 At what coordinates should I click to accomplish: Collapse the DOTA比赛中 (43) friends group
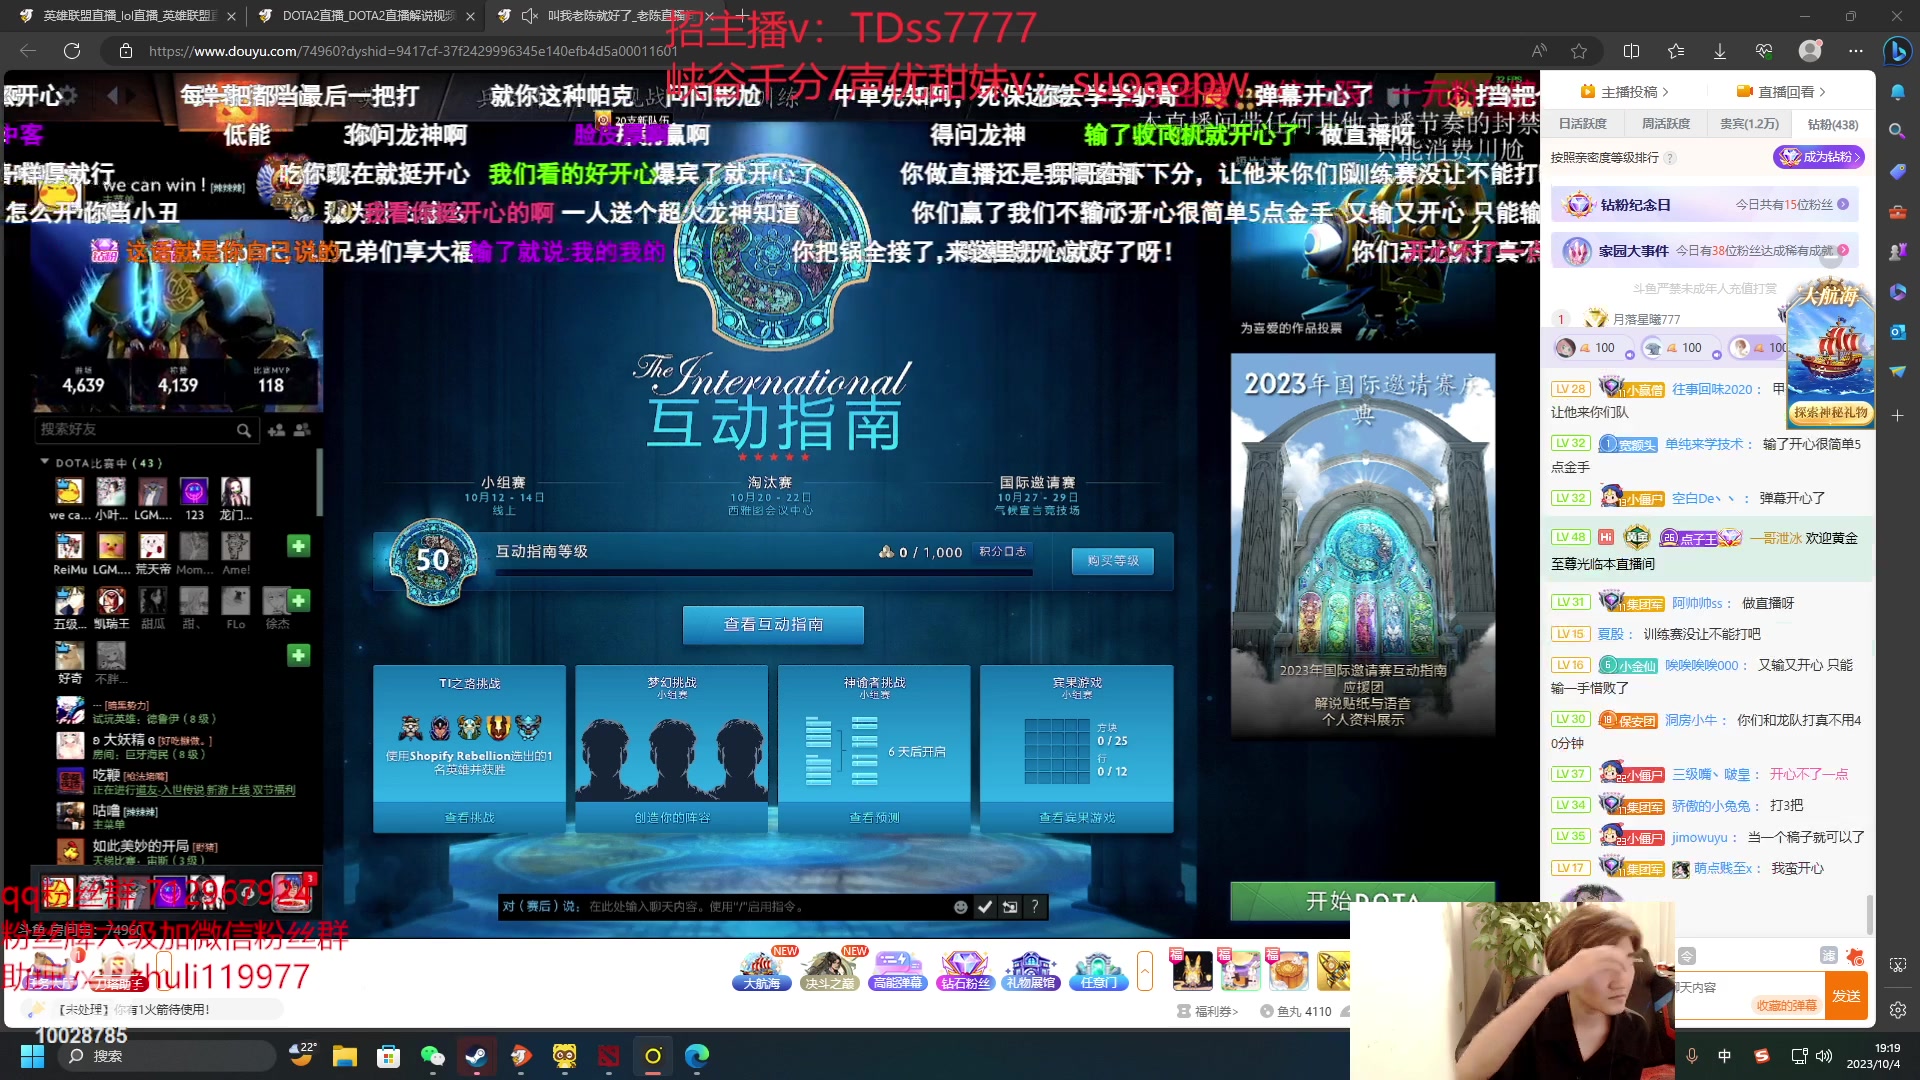point(45,462)
